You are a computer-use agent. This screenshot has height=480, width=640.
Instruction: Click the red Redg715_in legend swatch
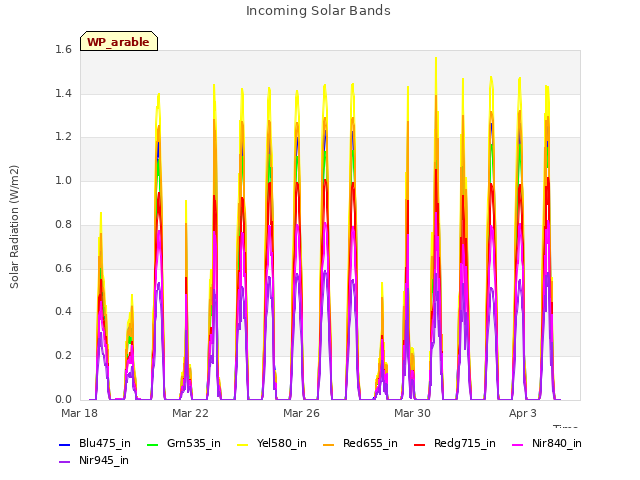pos(420,444)
